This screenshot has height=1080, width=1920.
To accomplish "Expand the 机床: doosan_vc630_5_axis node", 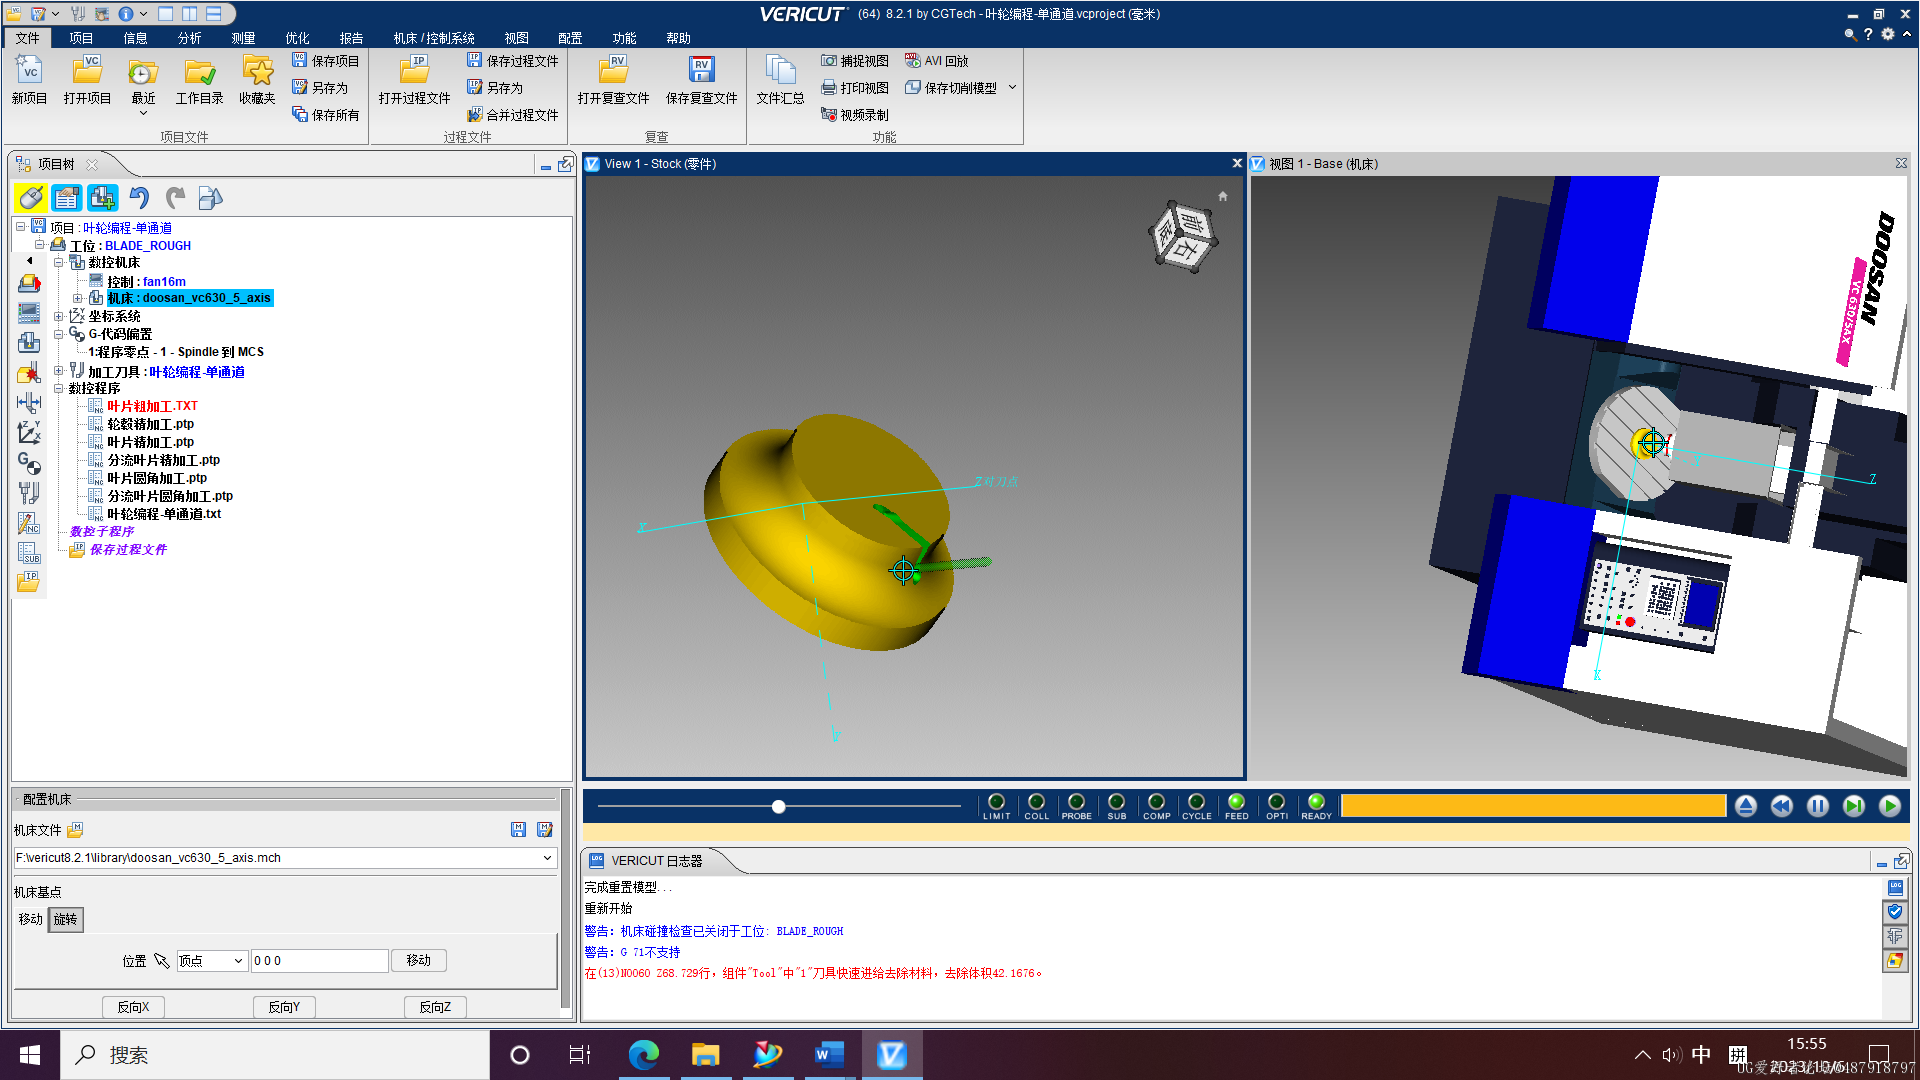I will pyautogui.click(x=77, y=298).
